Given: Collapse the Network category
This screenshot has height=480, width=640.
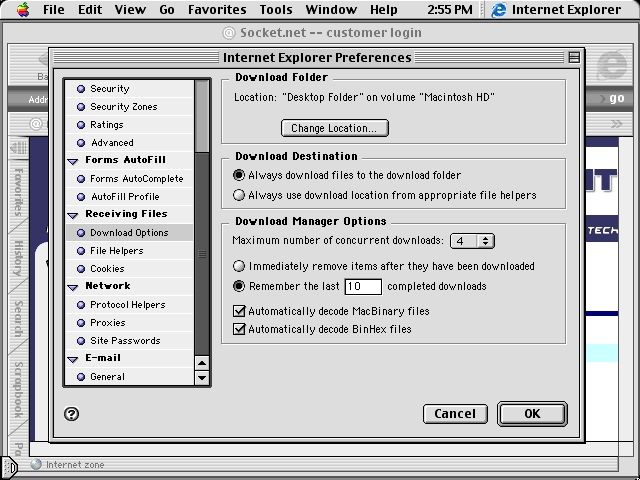Looking at the screenshot, I should point(73,287).
